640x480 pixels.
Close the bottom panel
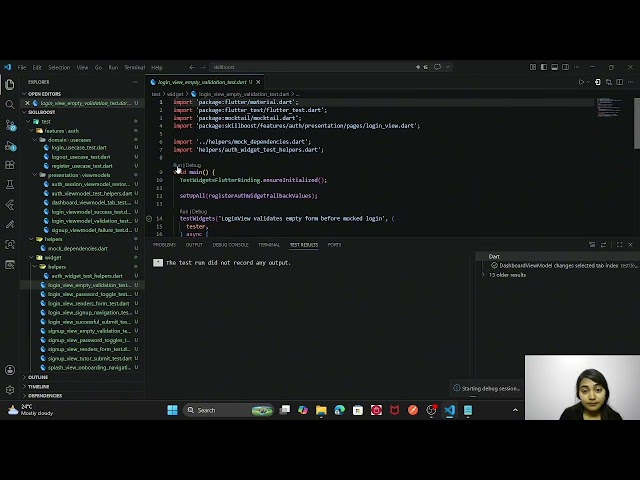pos(631,244)
